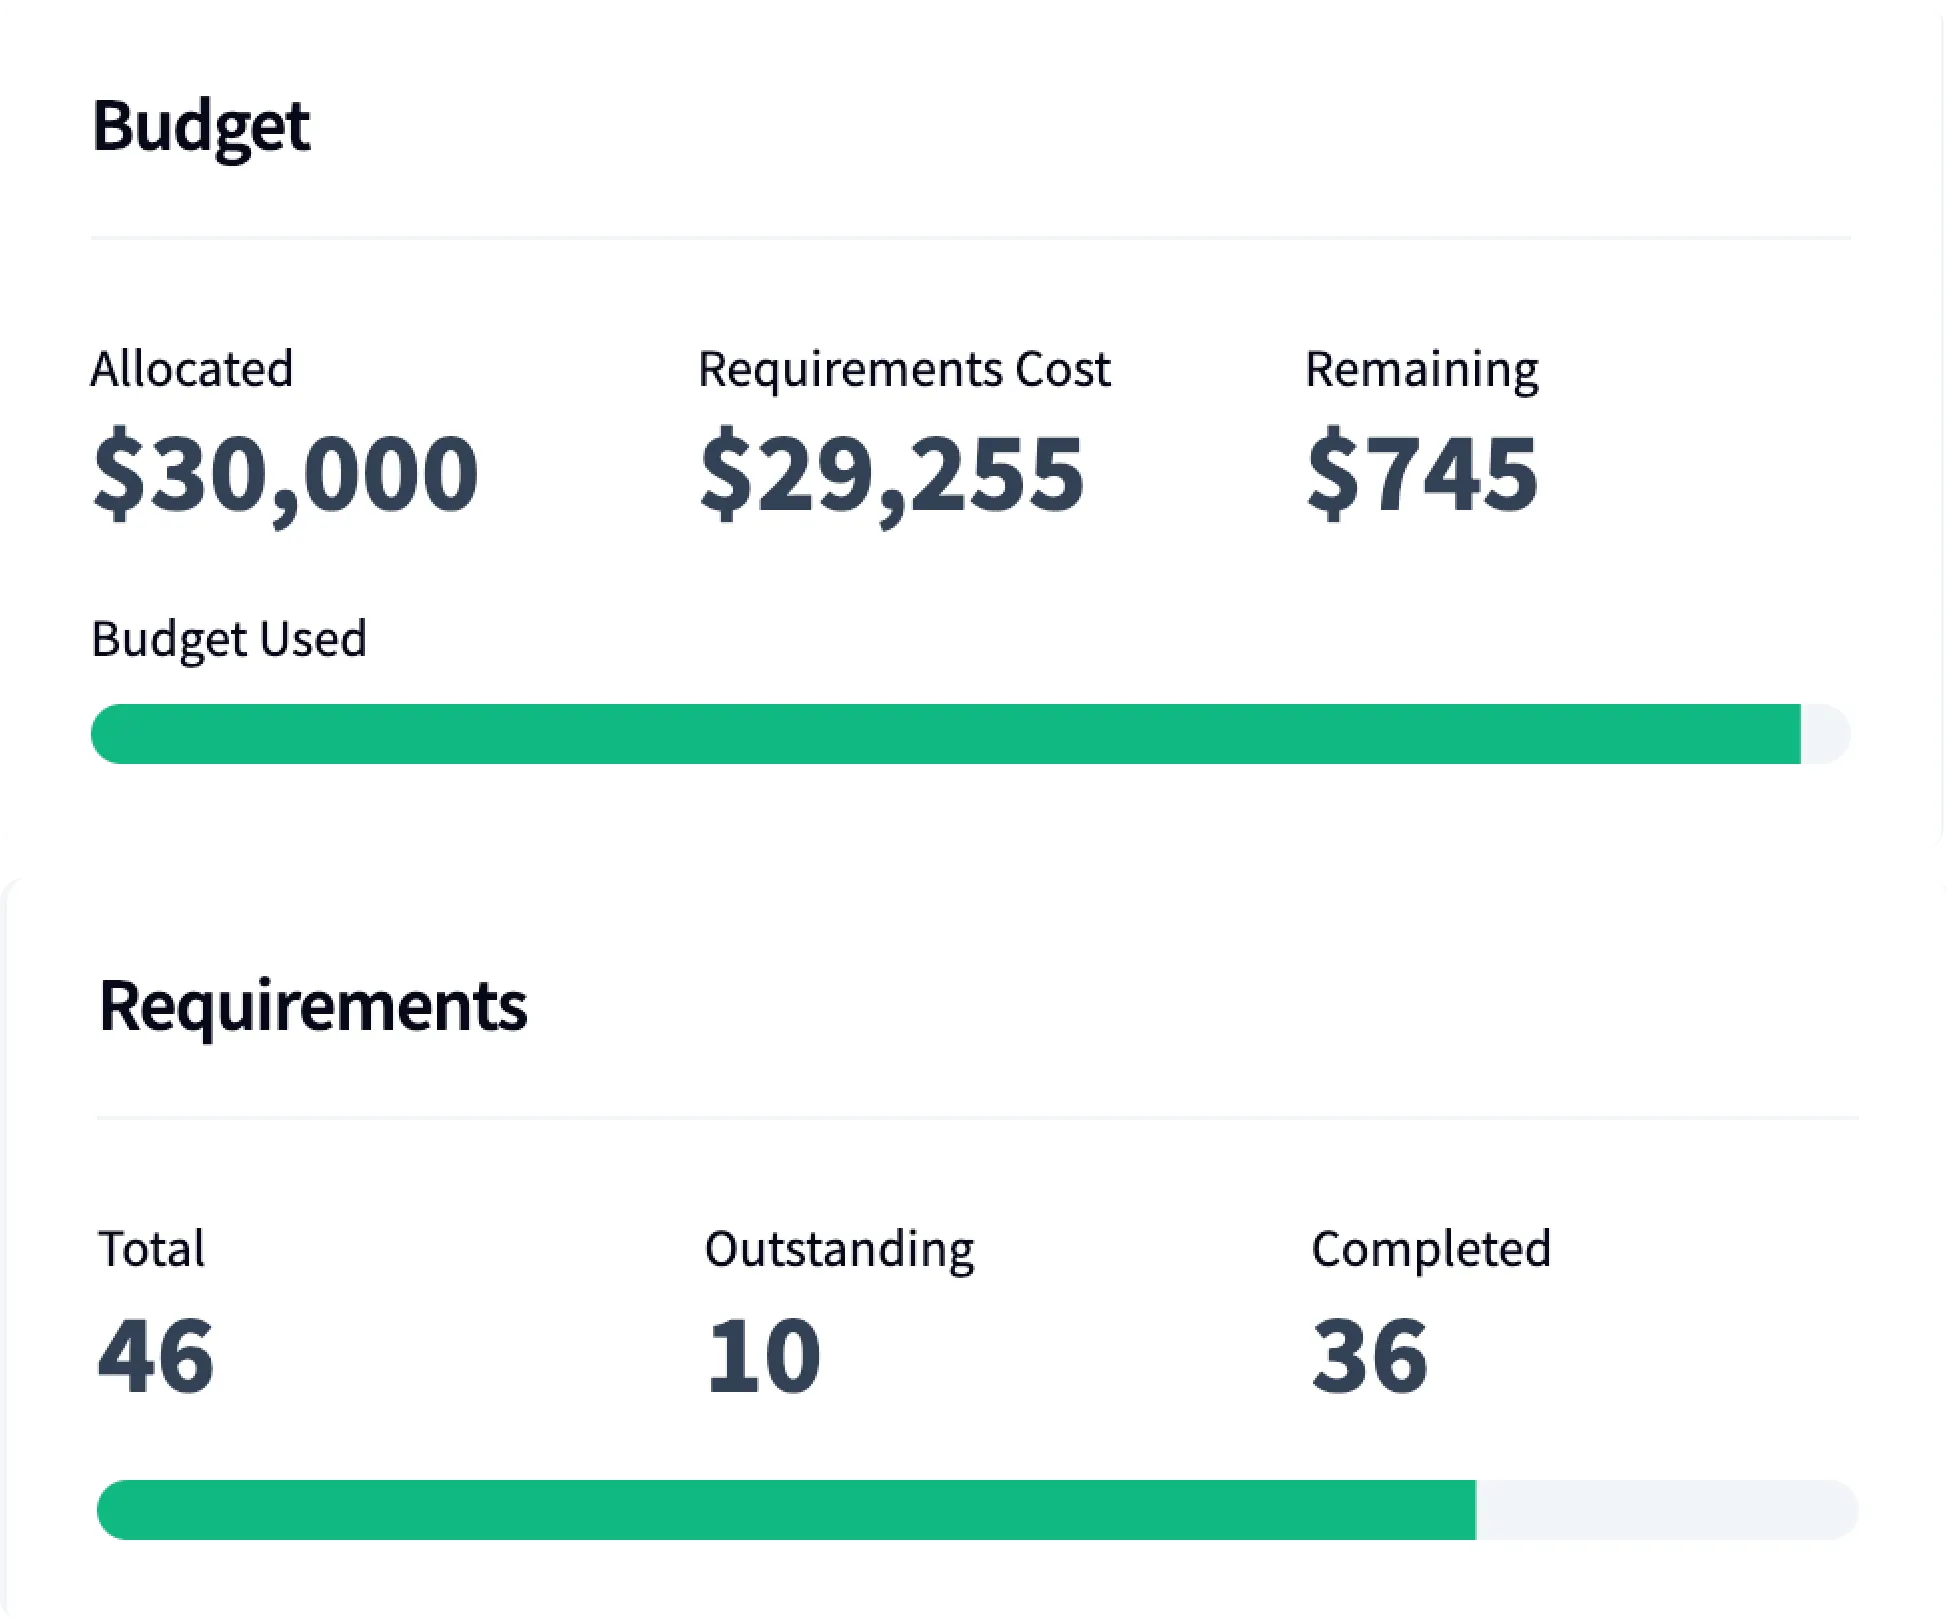Click the Outstanding label
The height and width of the screenshot is (1624, 1947).
(x=839, y=1247)
